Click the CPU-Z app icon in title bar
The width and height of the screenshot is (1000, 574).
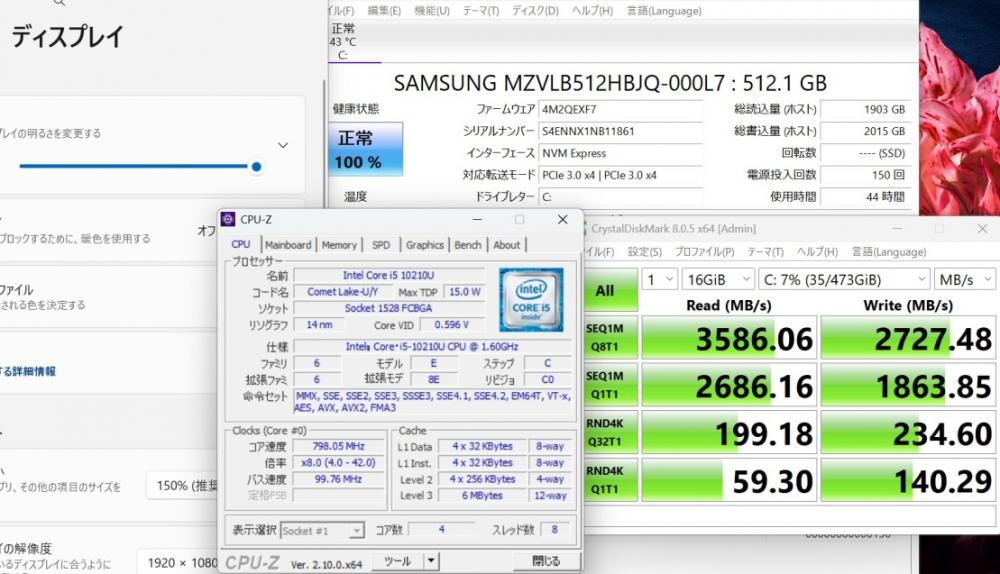click(x=228, y=219)
